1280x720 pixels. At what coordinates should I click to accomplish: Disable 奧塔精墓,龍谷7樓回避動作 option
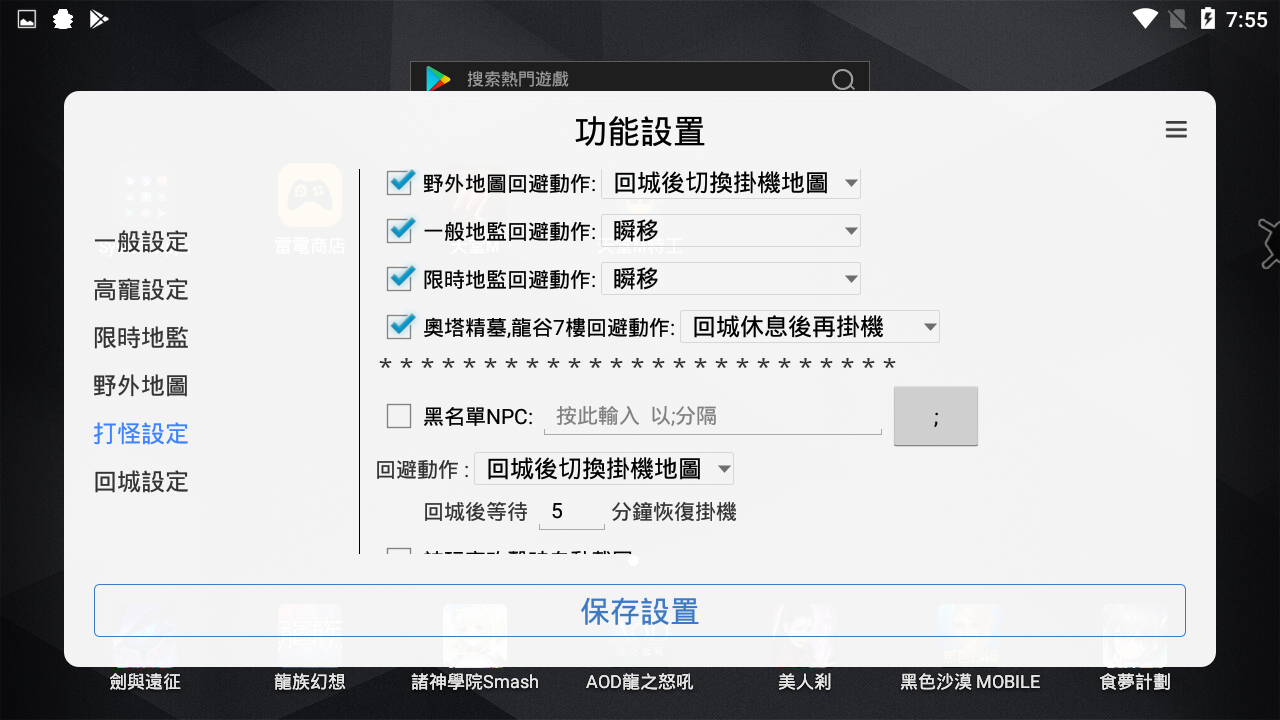[399, 326]
